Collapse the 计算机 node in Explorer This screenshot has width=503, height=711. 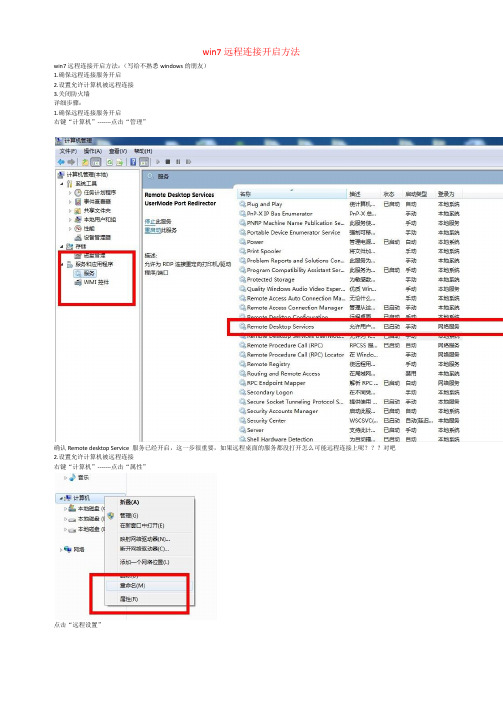[60, 498]
